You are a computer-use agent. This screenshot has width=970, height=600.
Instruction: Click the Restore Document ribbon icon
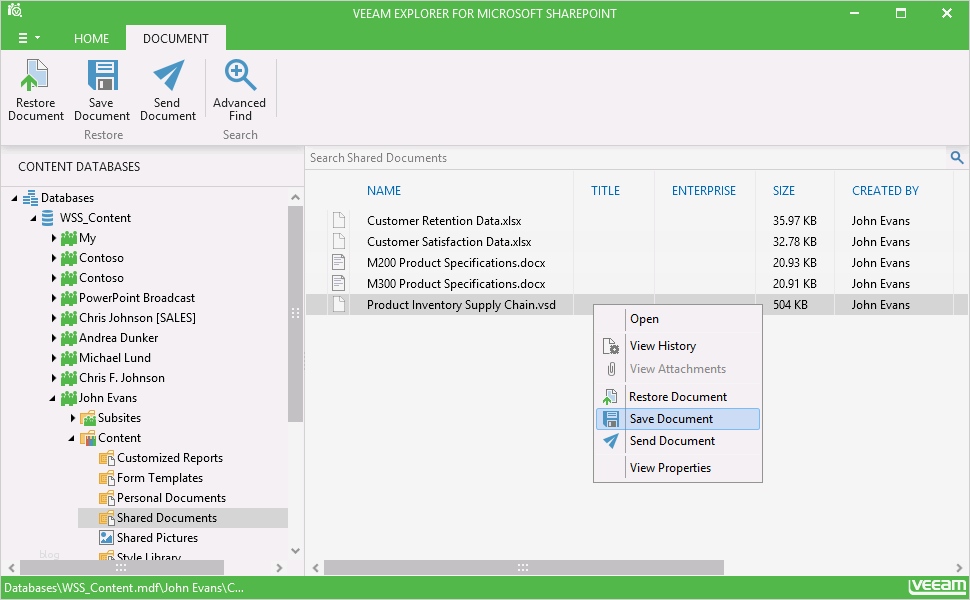click(35, 75)
